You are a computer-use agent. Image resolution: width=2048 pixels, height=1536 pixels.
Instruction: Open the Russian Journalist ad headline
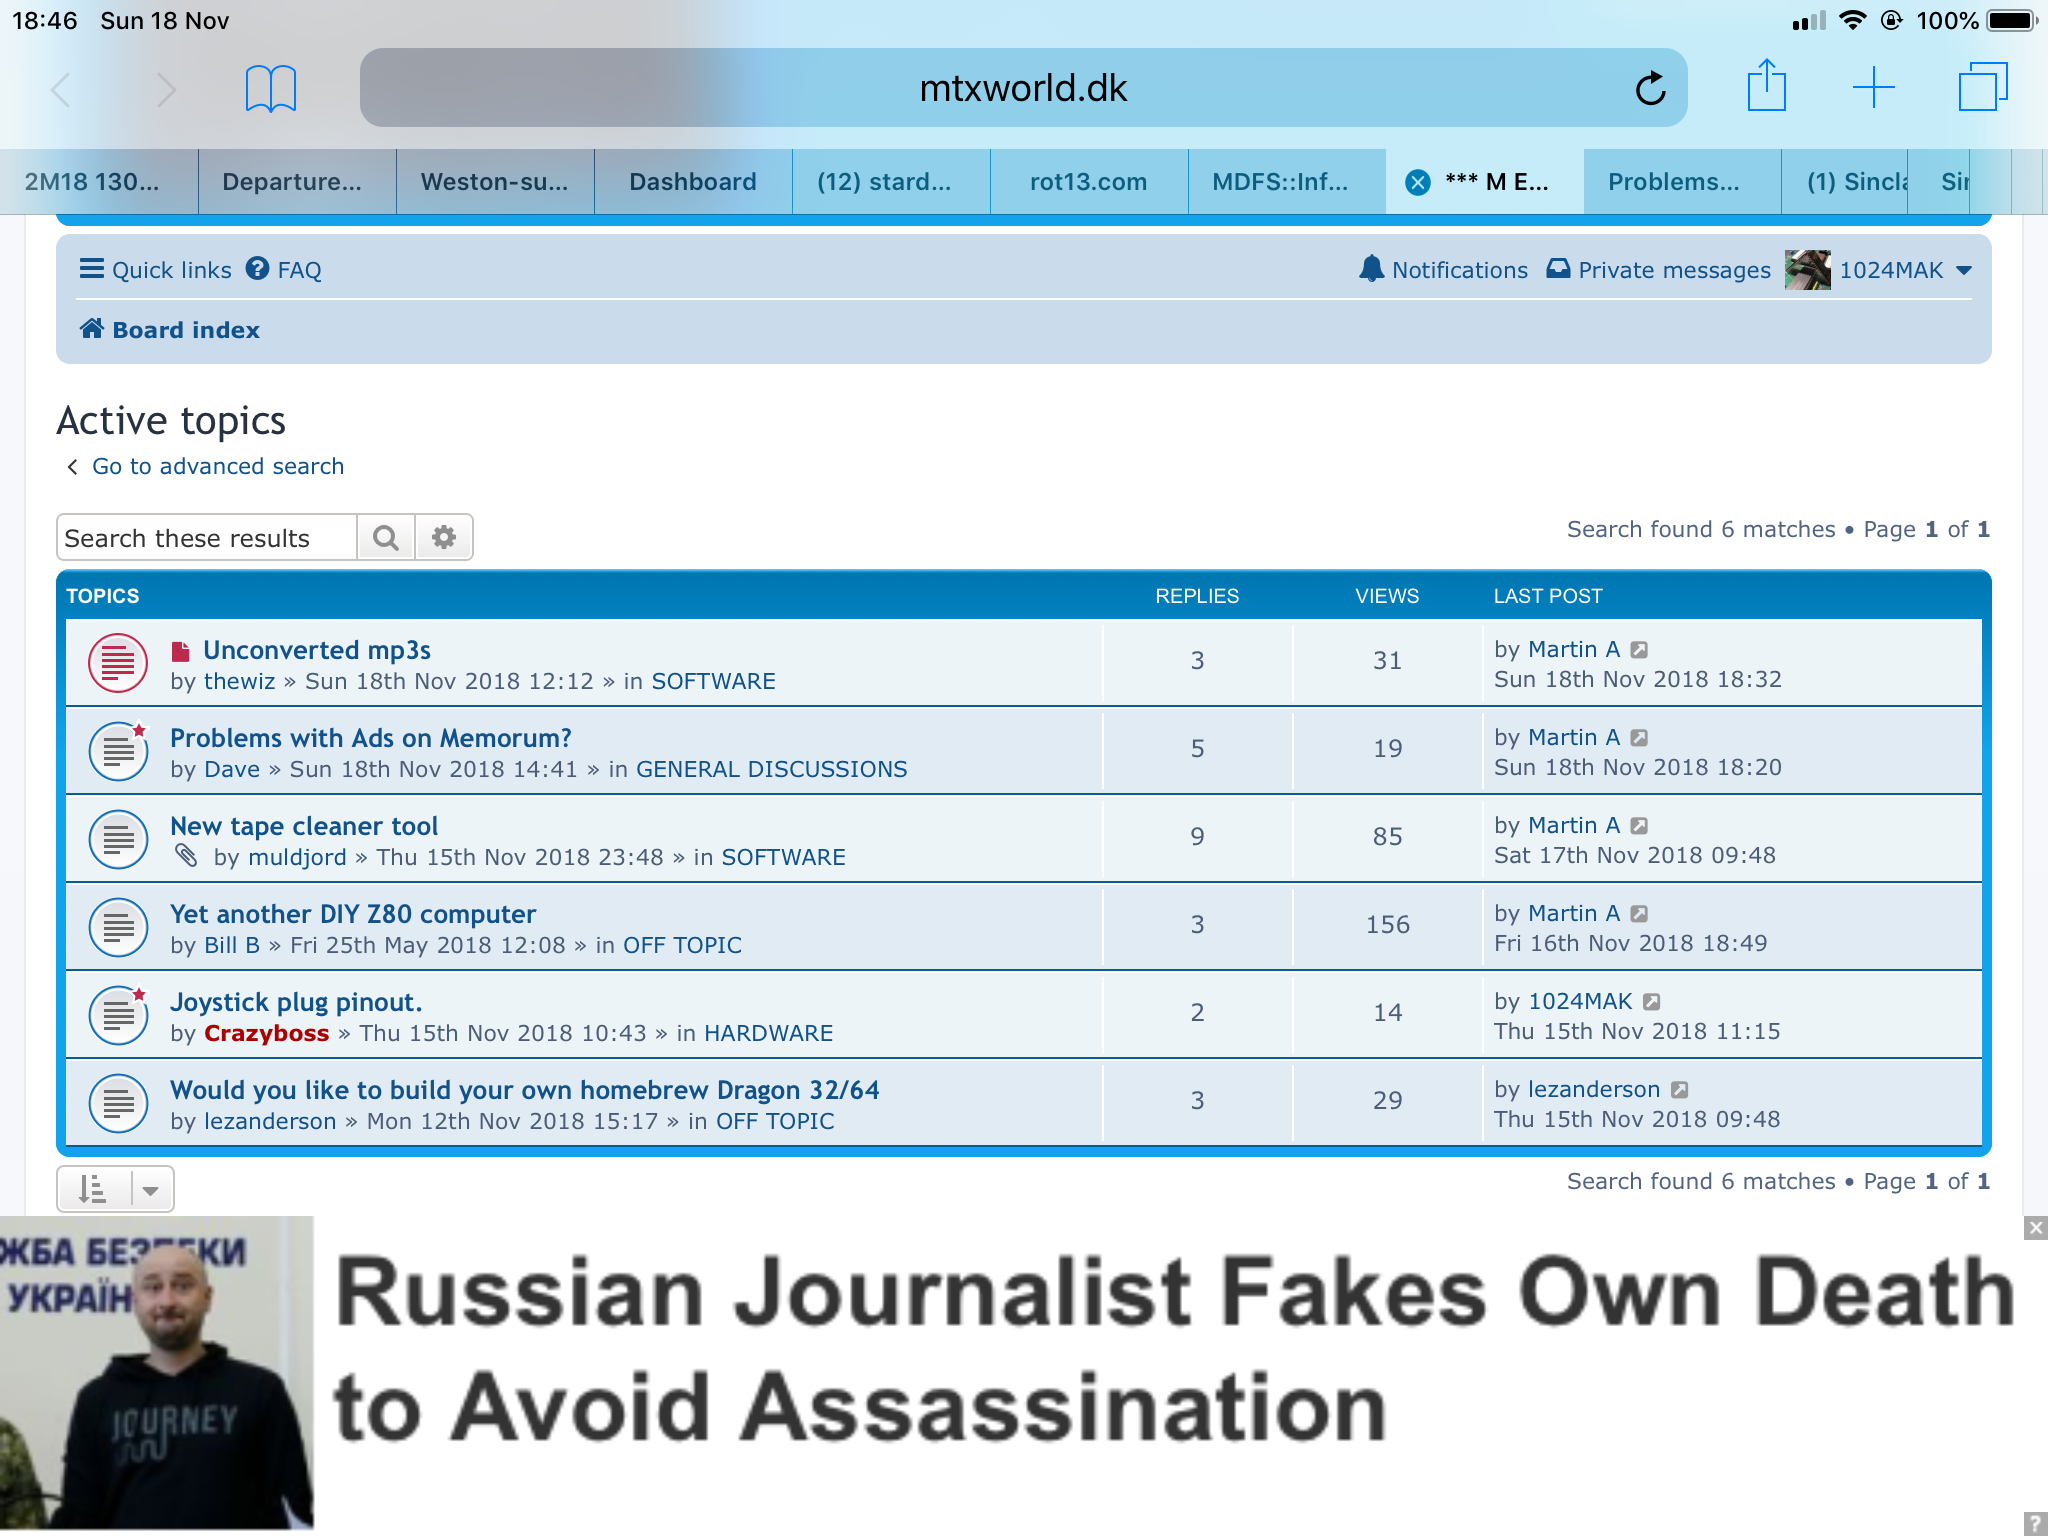click(x=1174, y=1350)
